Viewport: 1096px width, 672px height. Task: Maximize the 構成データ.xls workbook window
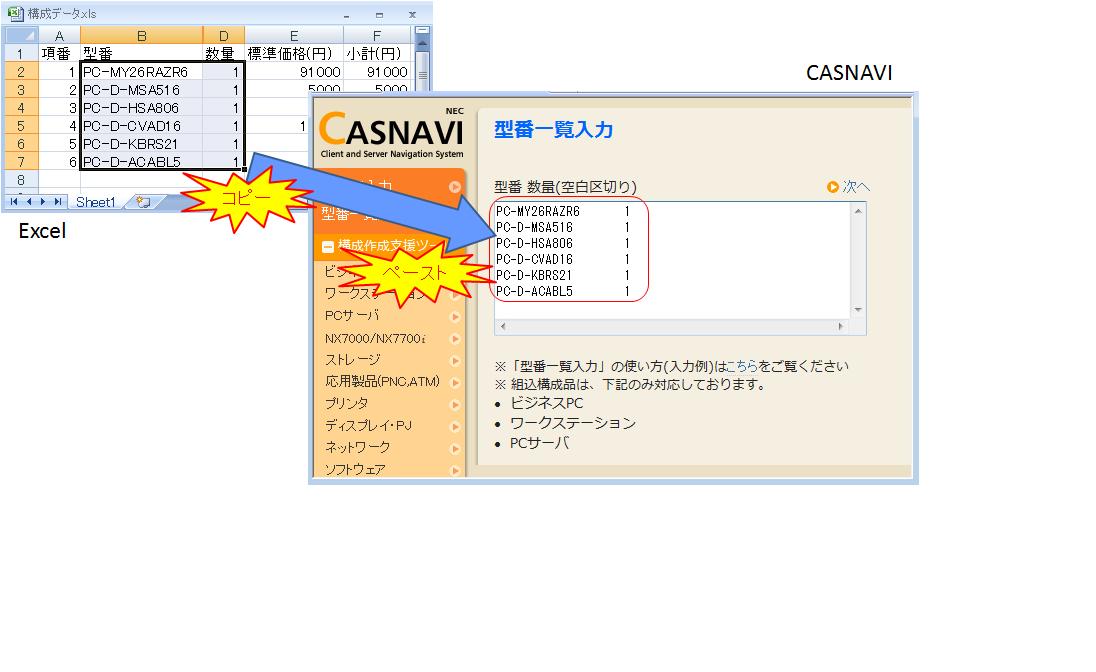[x=379, y=15]
